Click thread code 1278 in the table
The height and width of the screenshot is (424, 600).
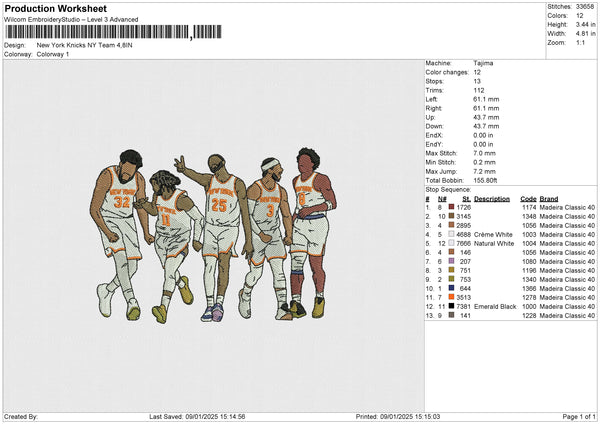tap(529, 297)
